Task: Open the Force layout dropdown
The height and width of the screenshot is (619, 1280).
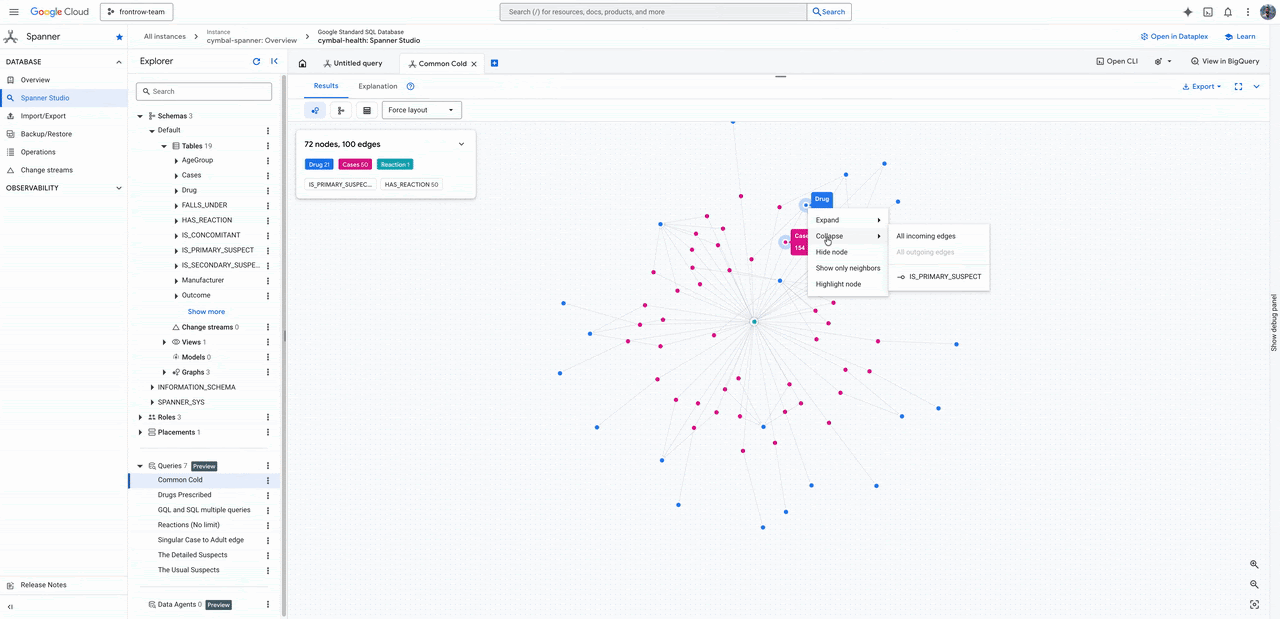Action: (x=421, y=110)
